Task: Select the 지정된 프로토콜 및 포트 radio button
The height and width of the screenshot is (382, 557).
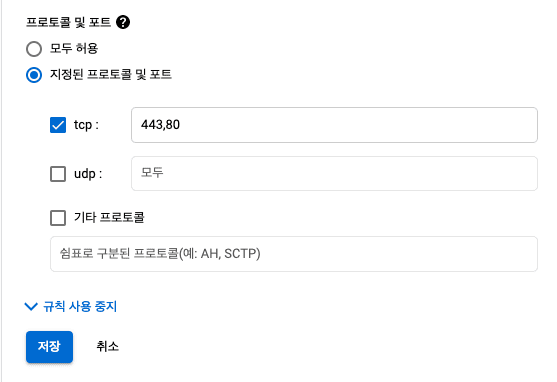Action: (34, 75)
